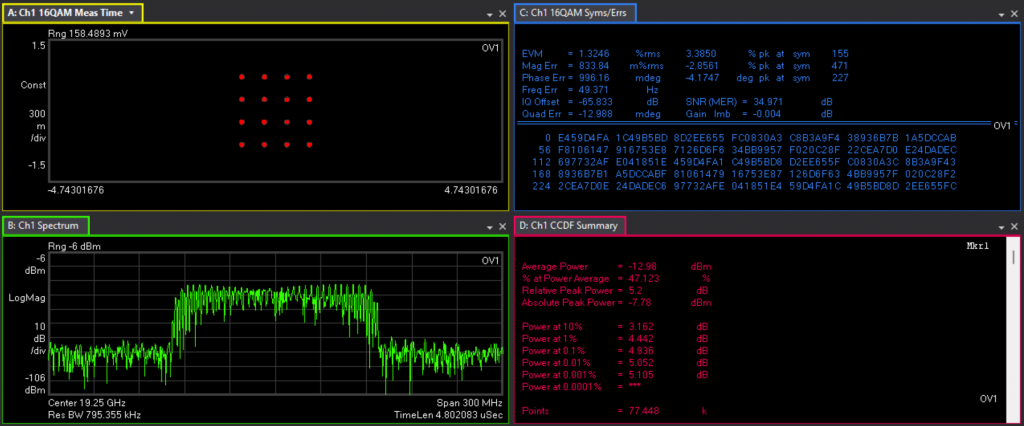Image resolution: width=1024 pixels, height=426 pixels.
Task: Open window options menu for Spectrum panel
Action: pos(489,227)
